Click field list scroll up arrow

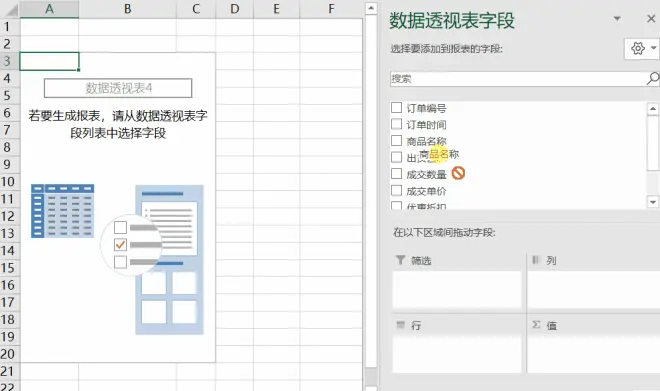(x=653, y=109)
